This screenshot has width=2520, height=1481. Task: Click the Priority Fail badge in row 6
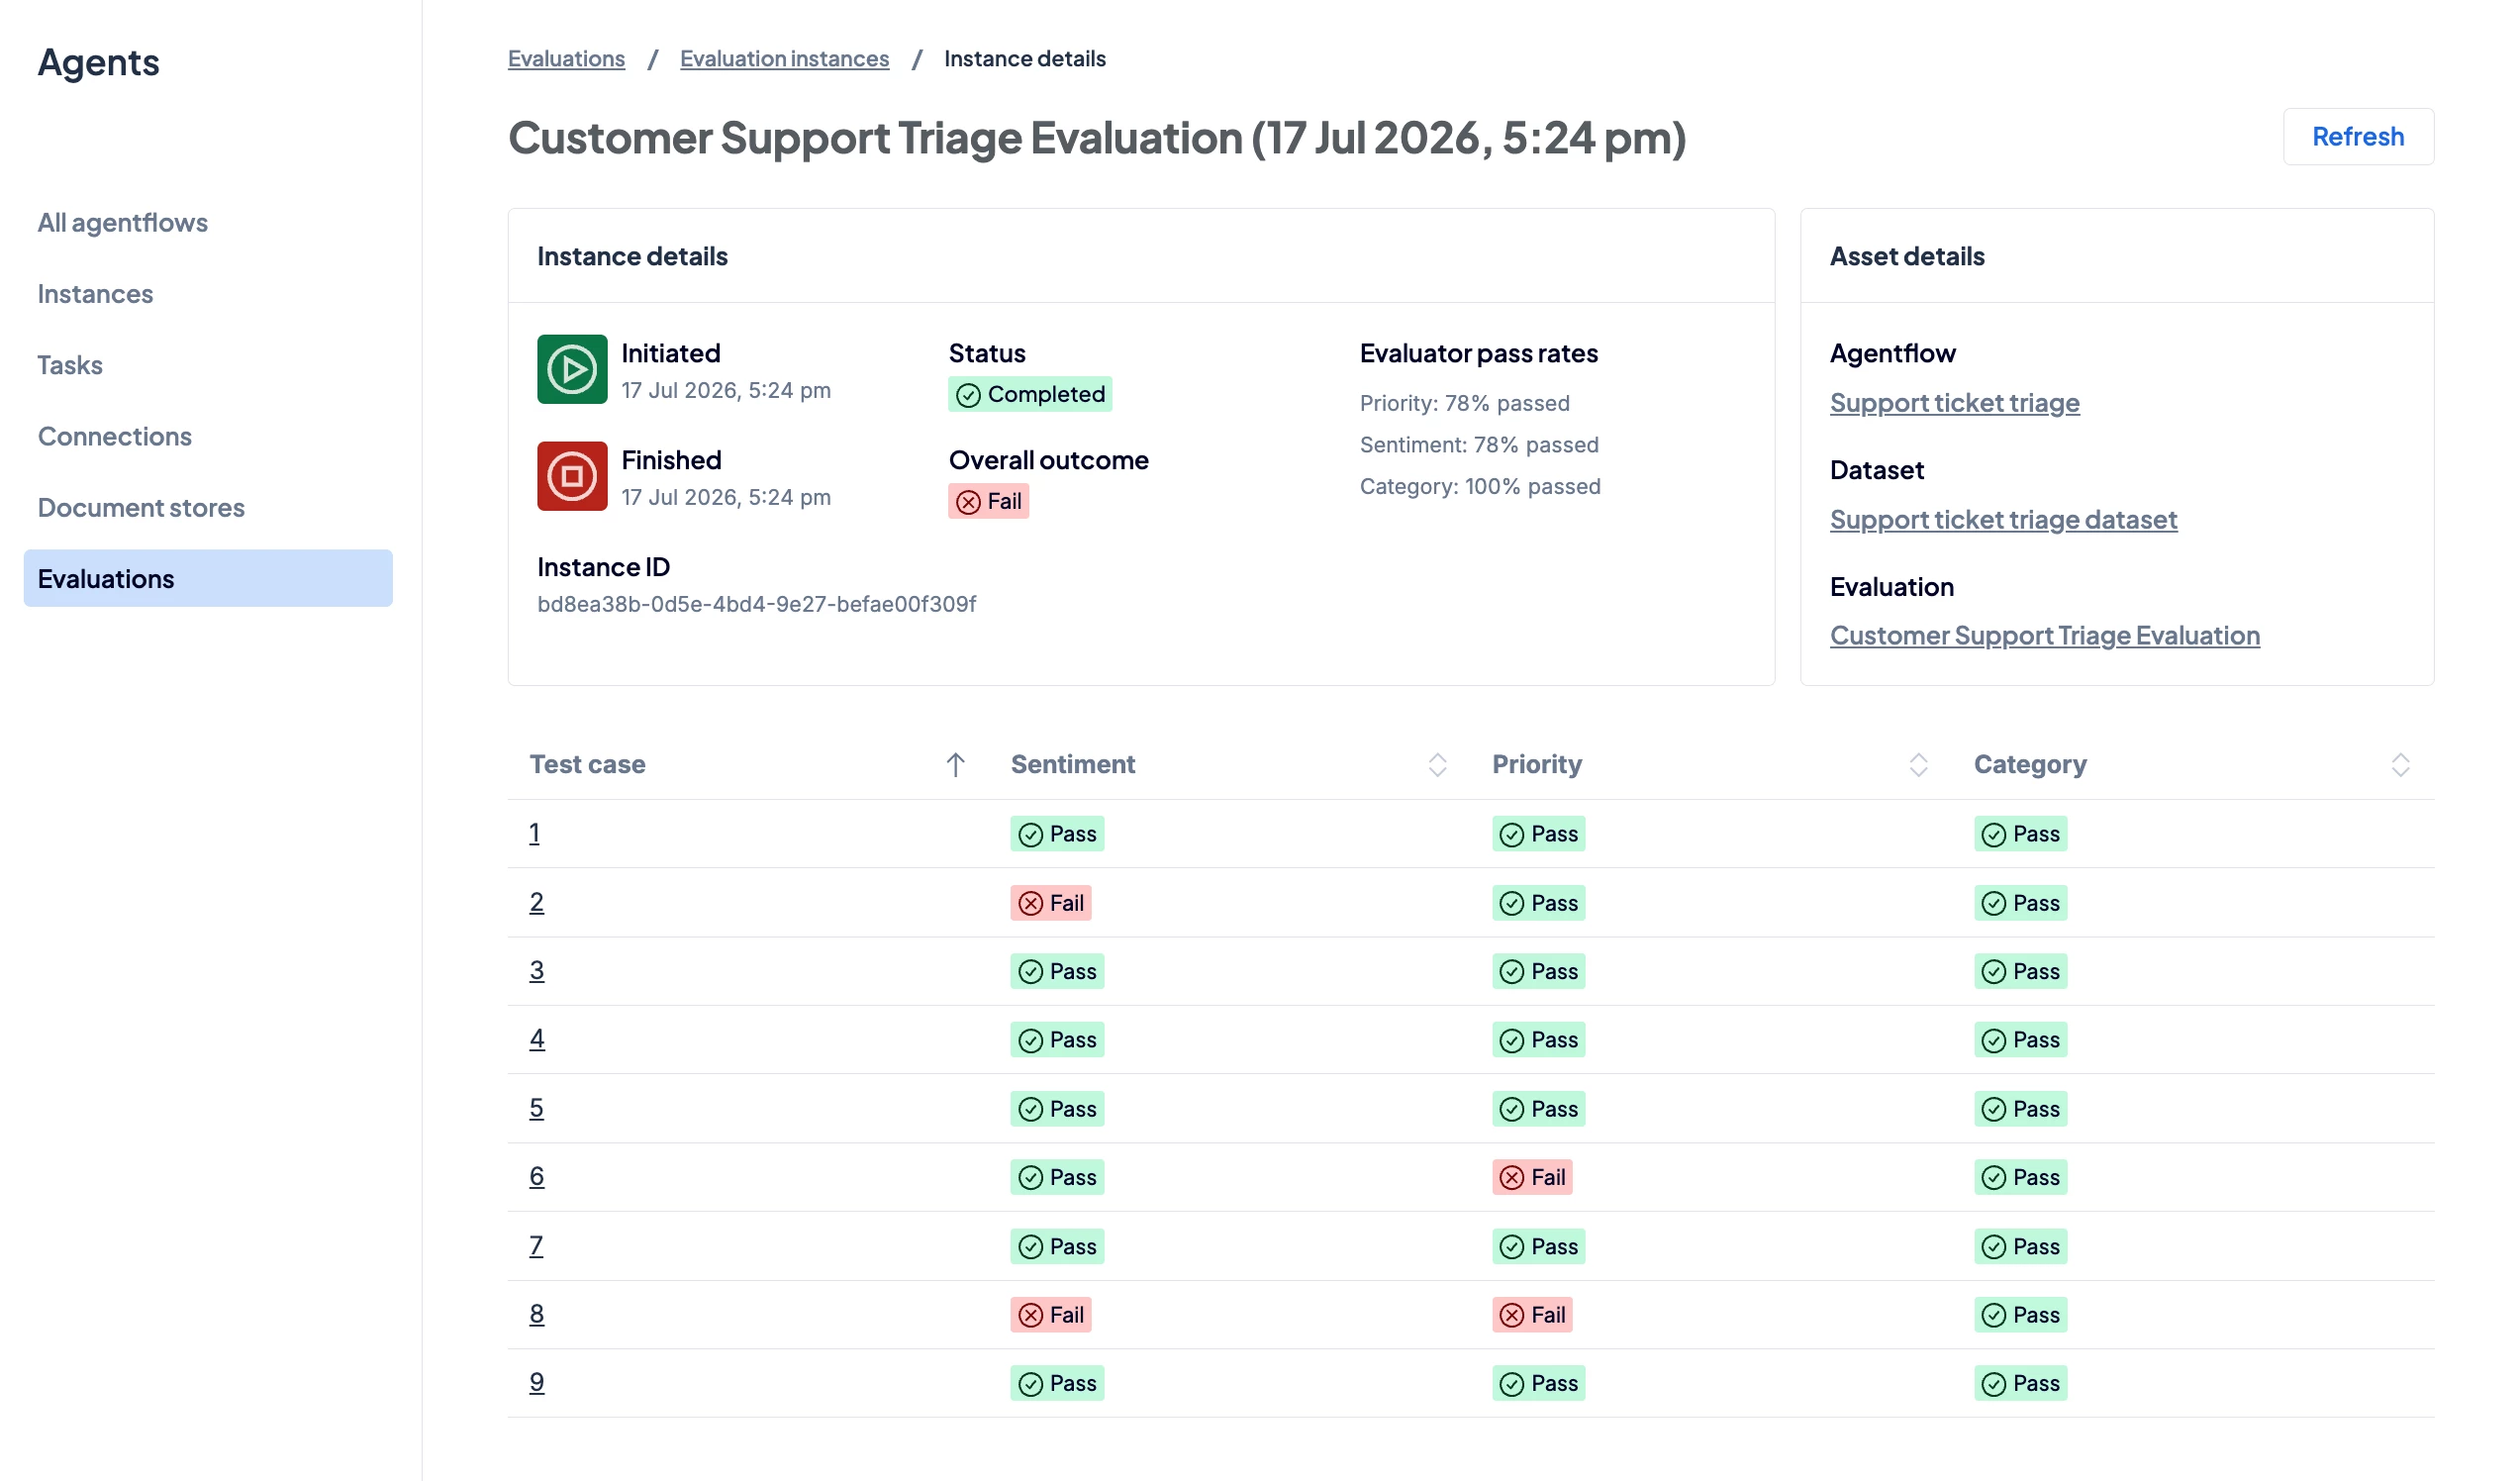(x=1532, y=1177)
